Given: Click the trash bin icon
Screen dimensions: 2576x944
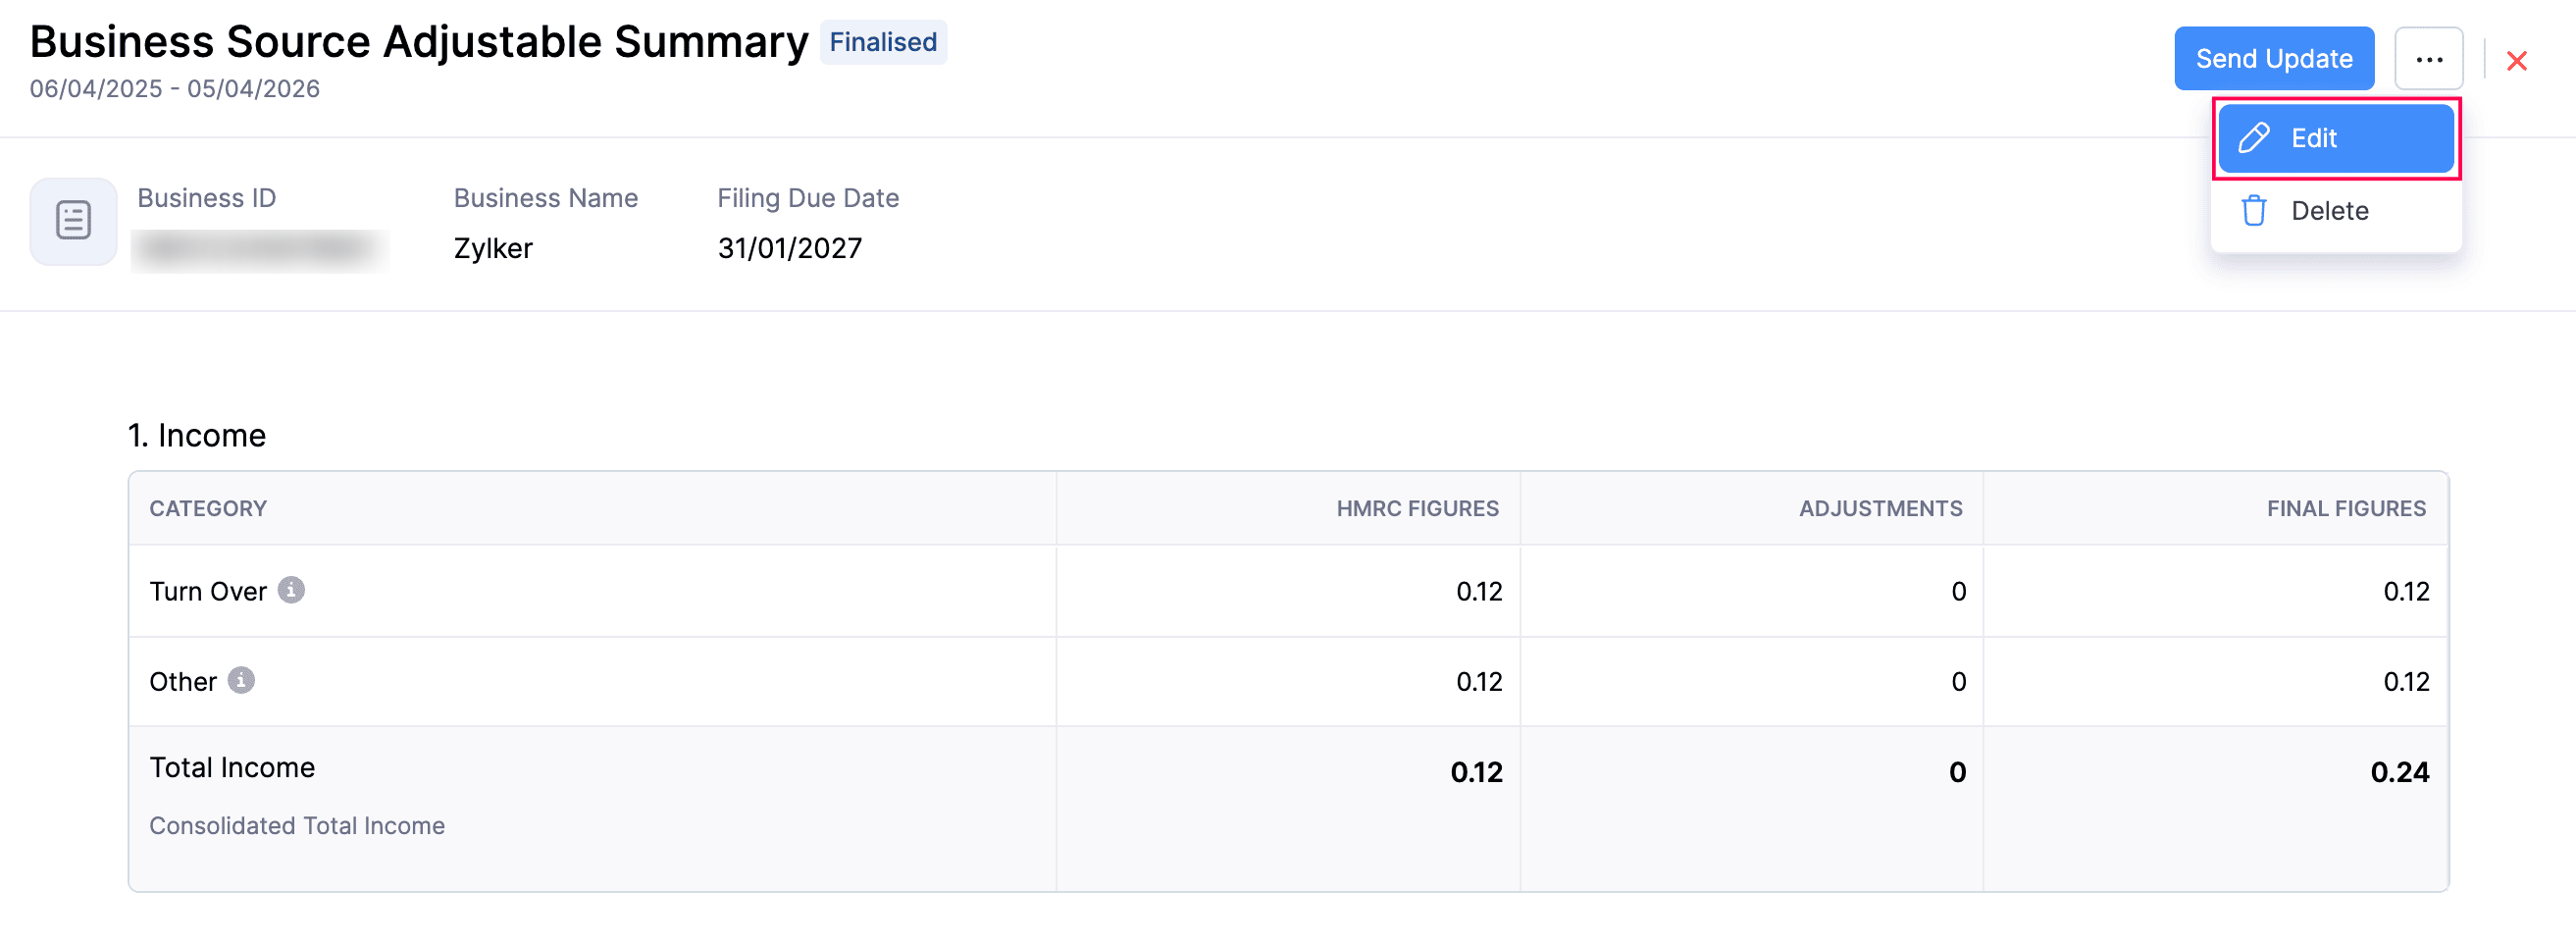Looking at the screenshot, I should pos(2254,211).
